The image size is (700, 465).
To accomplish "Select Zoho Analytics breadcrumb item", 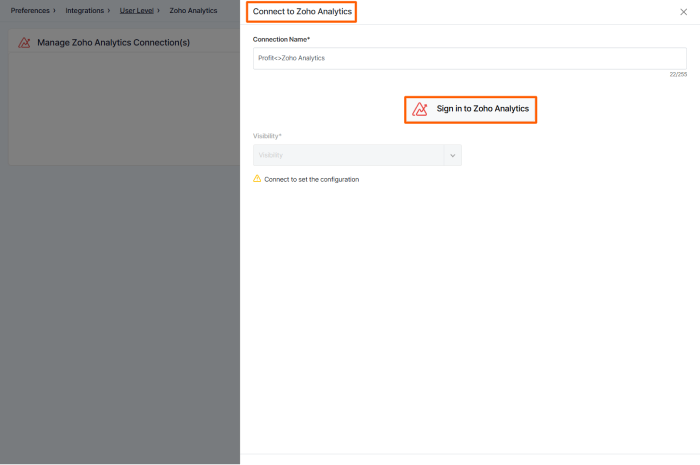I will [x=193, y=10].
